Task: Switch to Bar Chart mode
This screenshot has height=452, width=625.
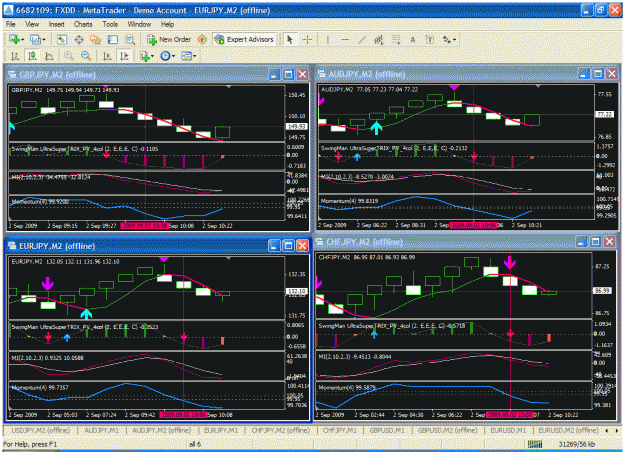Action: [x=15, y=56]
